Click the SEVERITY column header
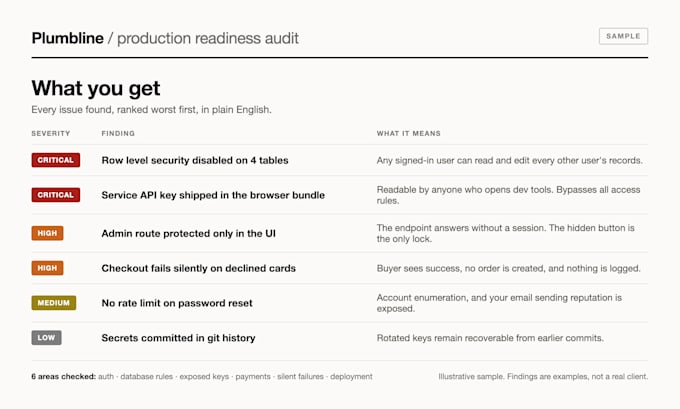680x409 pixels. click(51, 134)
